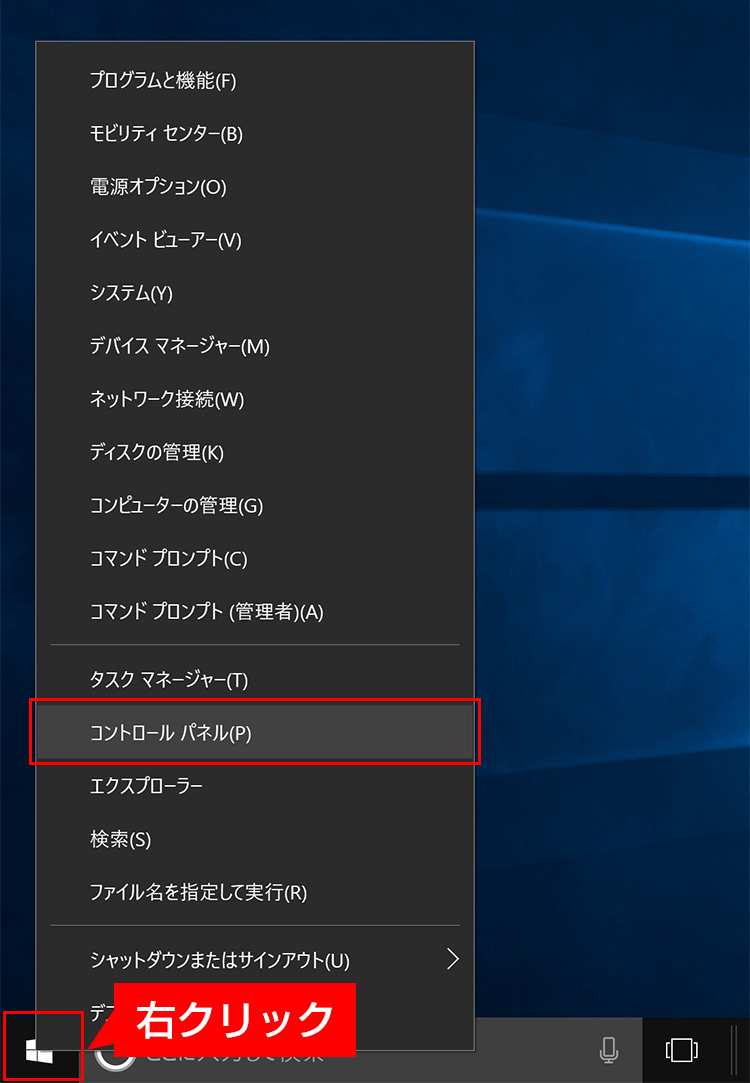This screenshot has height=1083, width=750.
Task: Launch コンピューターの管理(G)
Action: (x=254, y=506)
